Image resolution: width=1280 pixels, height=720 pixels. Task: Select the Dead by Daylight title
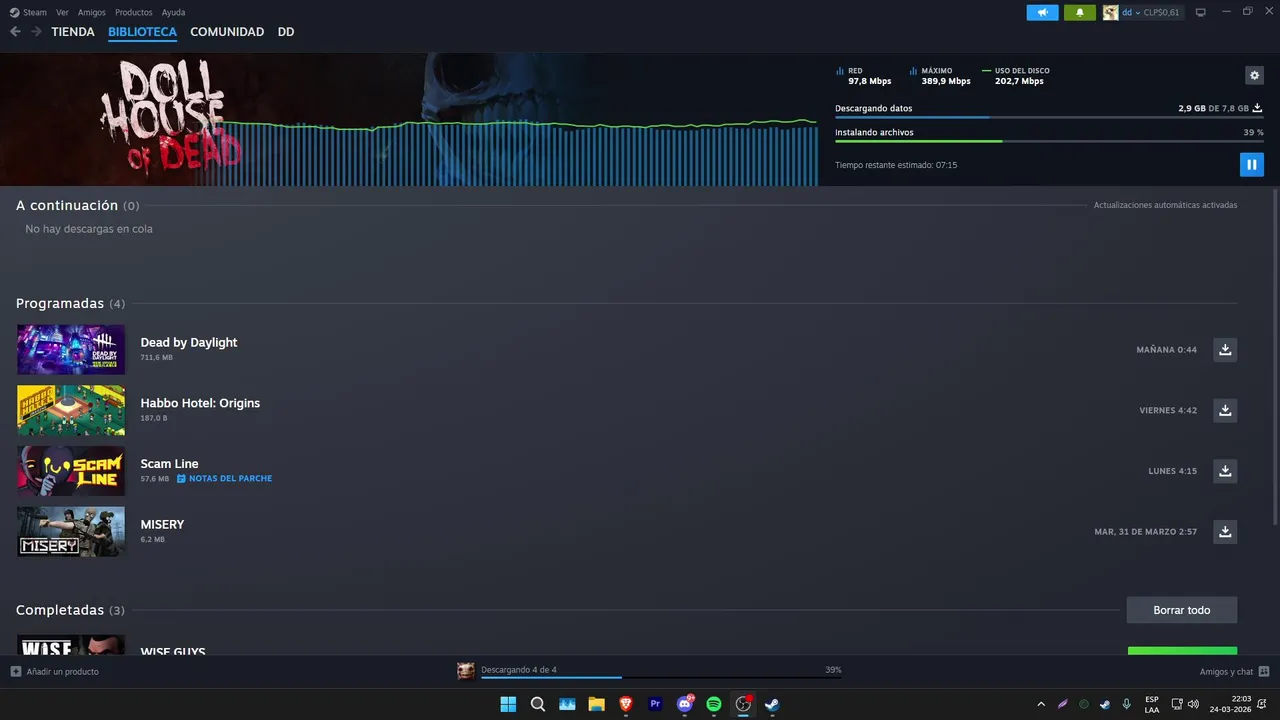point(189,342)
